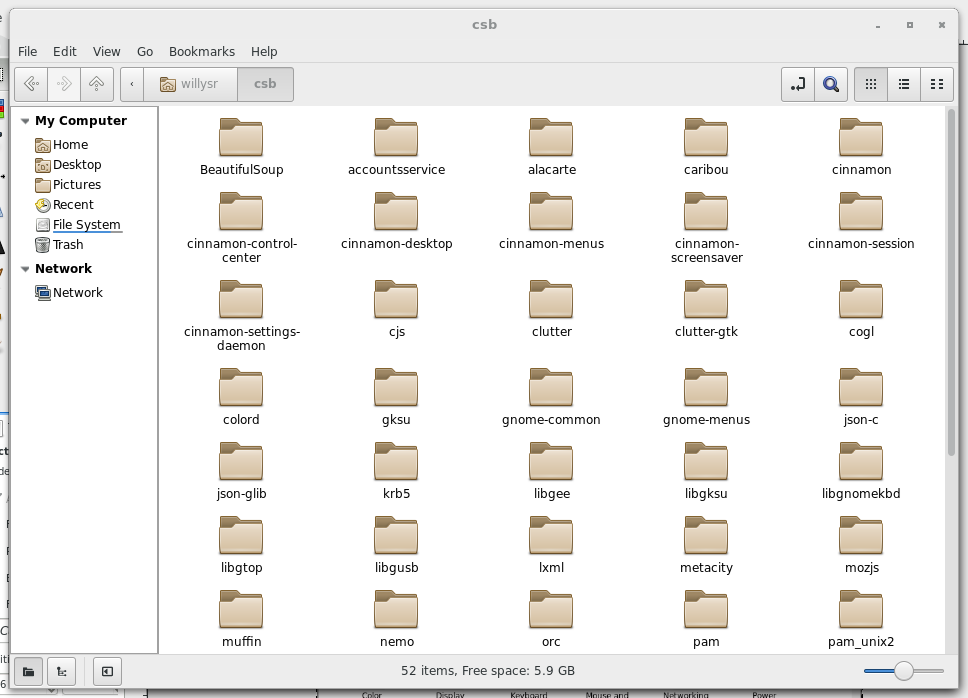Select the libgnomekbd folder
Image resolution: width=968 pixels, height=698 pixels.
[x=861, y=472]
